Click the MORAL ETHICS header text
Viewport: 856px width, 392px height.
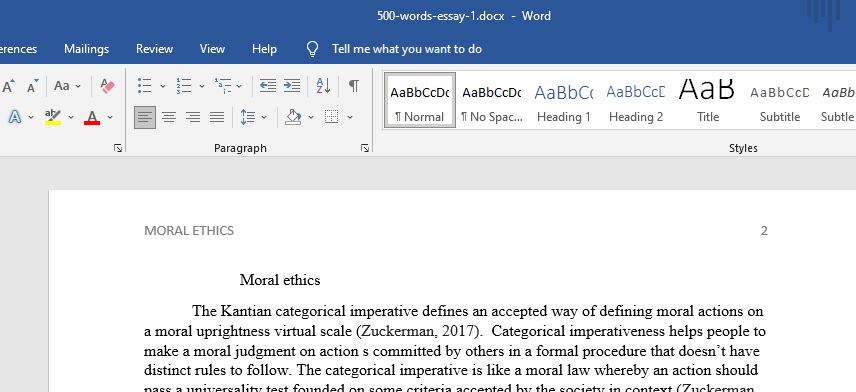[x=189, y=231]
